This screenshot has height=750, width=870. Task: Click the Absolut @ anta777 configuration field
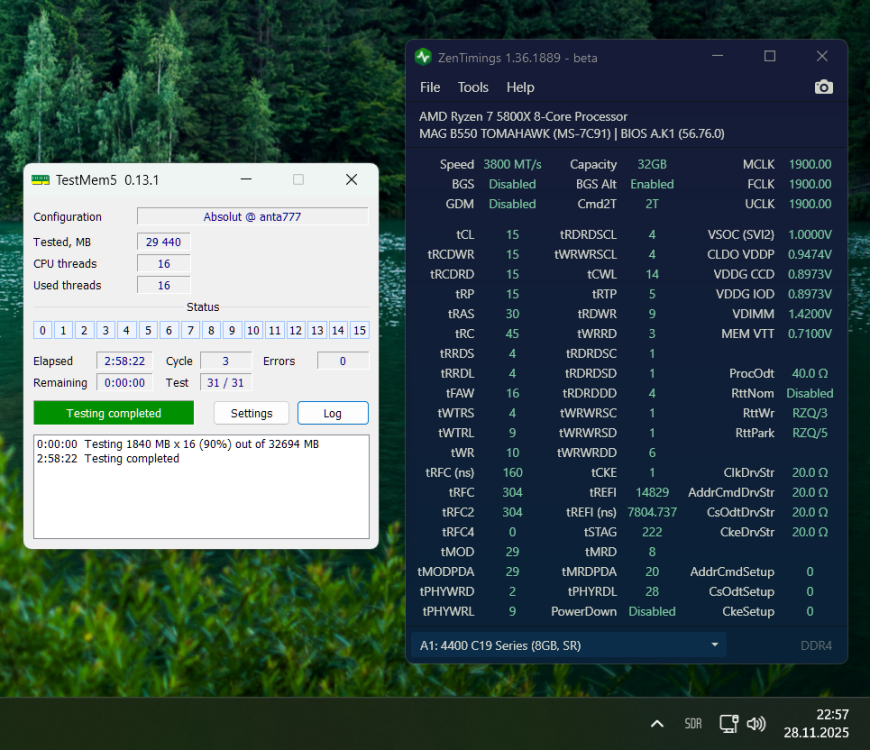252,217
